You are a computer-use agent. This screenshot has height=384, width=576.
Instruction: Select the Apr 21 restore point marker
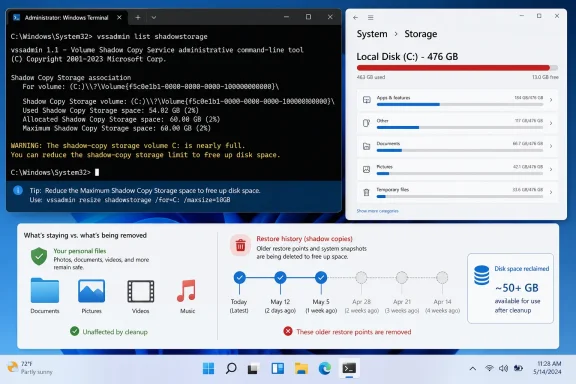402,277
